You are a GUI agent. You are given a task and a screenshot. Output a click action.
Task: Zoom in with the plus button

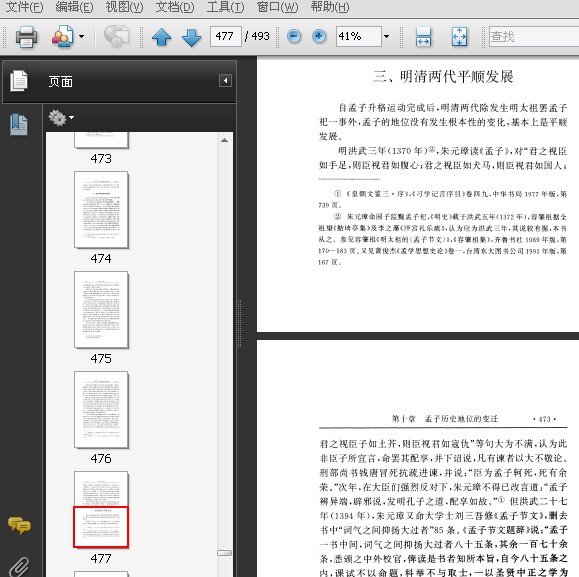coord(319,36)
